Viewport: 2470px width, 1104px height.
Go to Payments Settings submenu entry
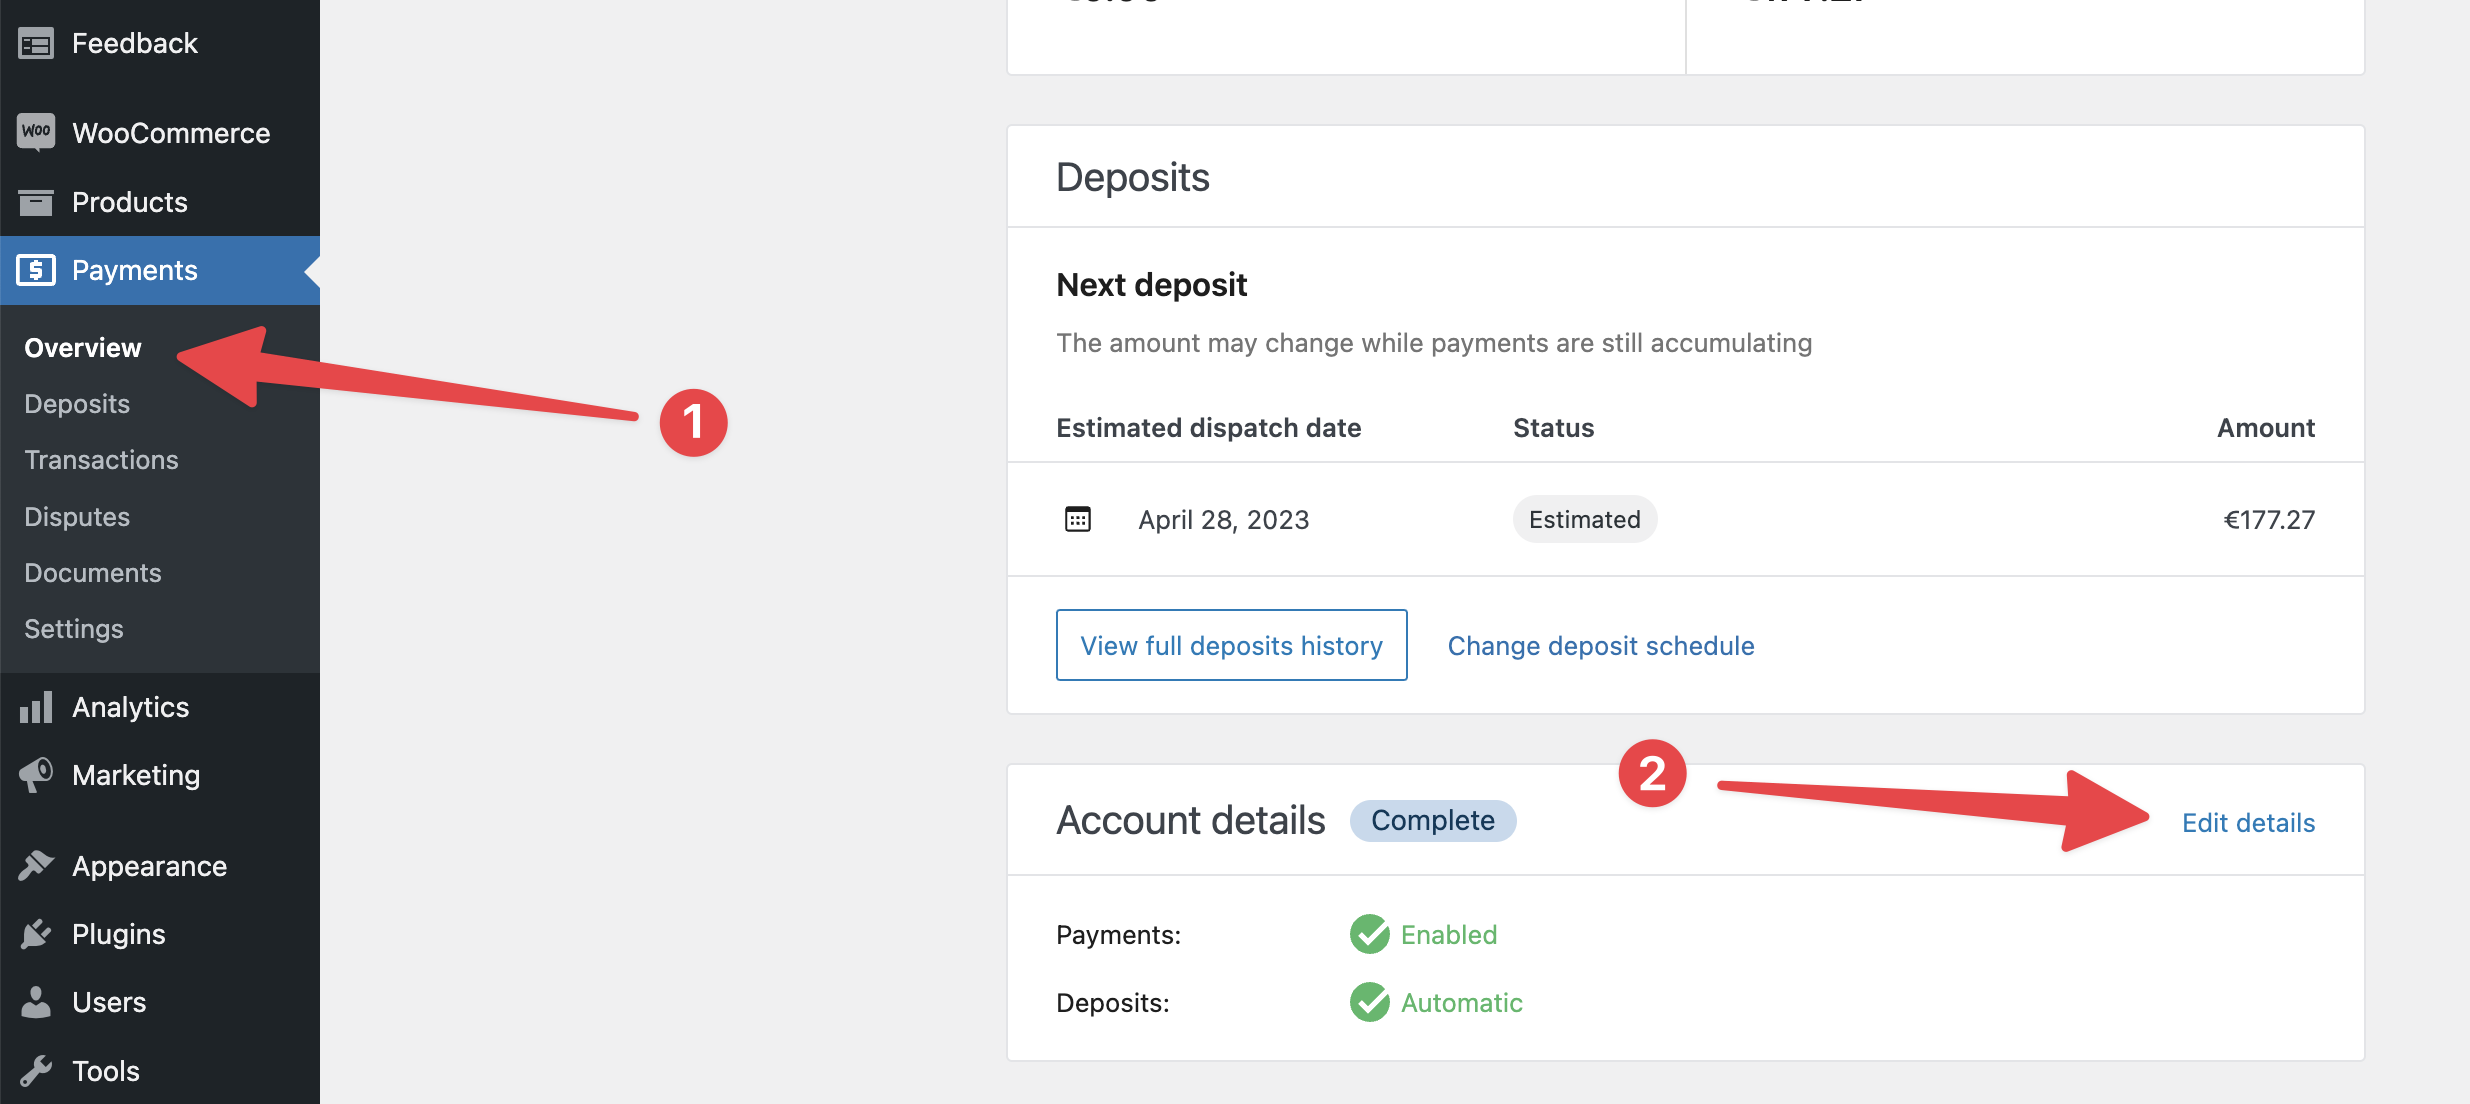pos(73,629)
